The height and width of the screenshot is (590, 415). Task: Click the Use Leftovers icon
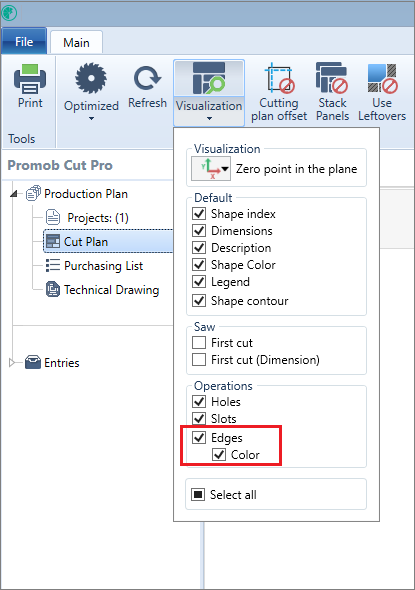coord(382,78)
